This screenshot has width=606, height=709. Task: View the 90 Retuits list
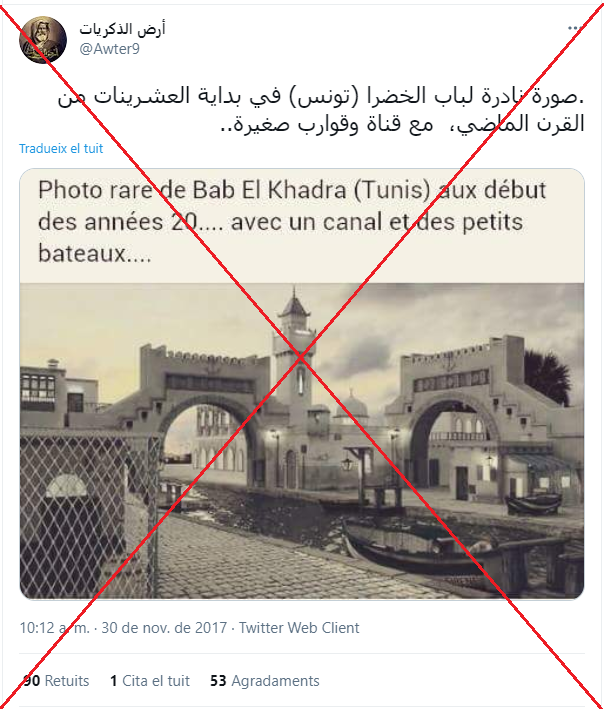point(55,681)
